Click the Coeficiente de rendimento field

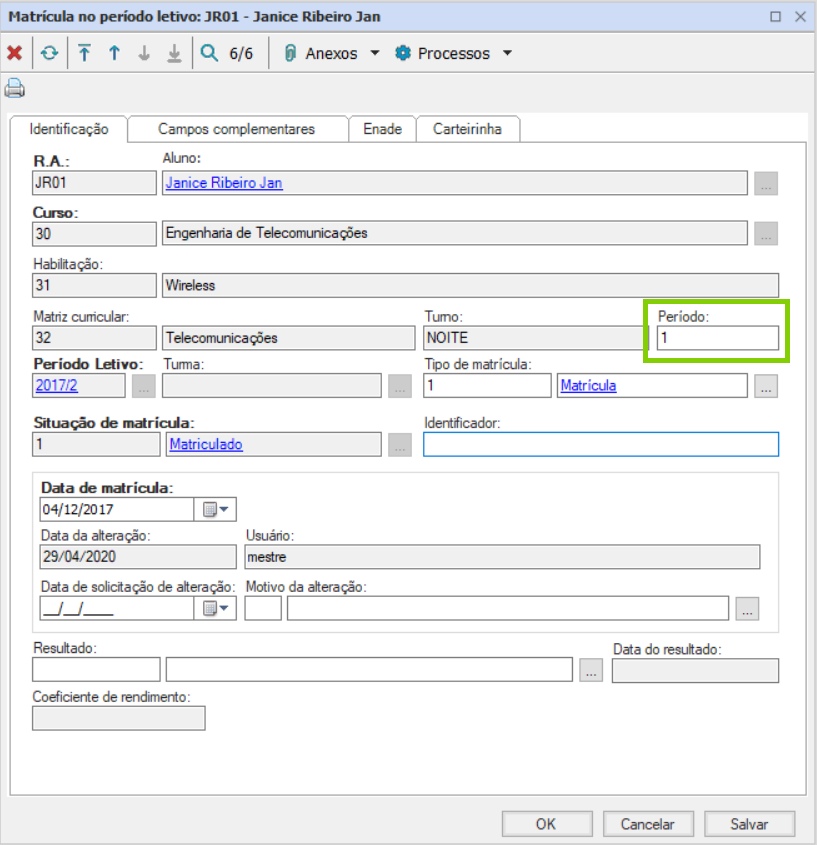point(119,718)
